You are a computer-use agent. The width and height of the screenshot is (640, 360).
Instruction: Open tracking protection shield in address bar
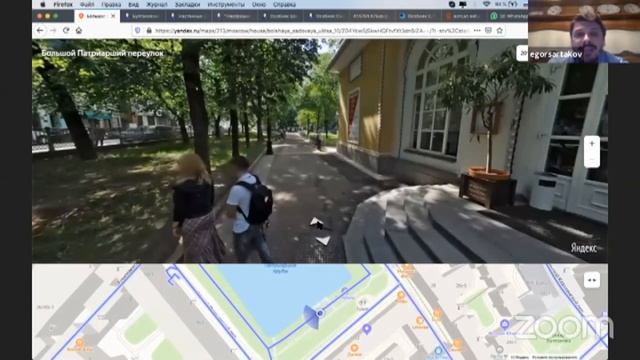(x=138, y=31)
